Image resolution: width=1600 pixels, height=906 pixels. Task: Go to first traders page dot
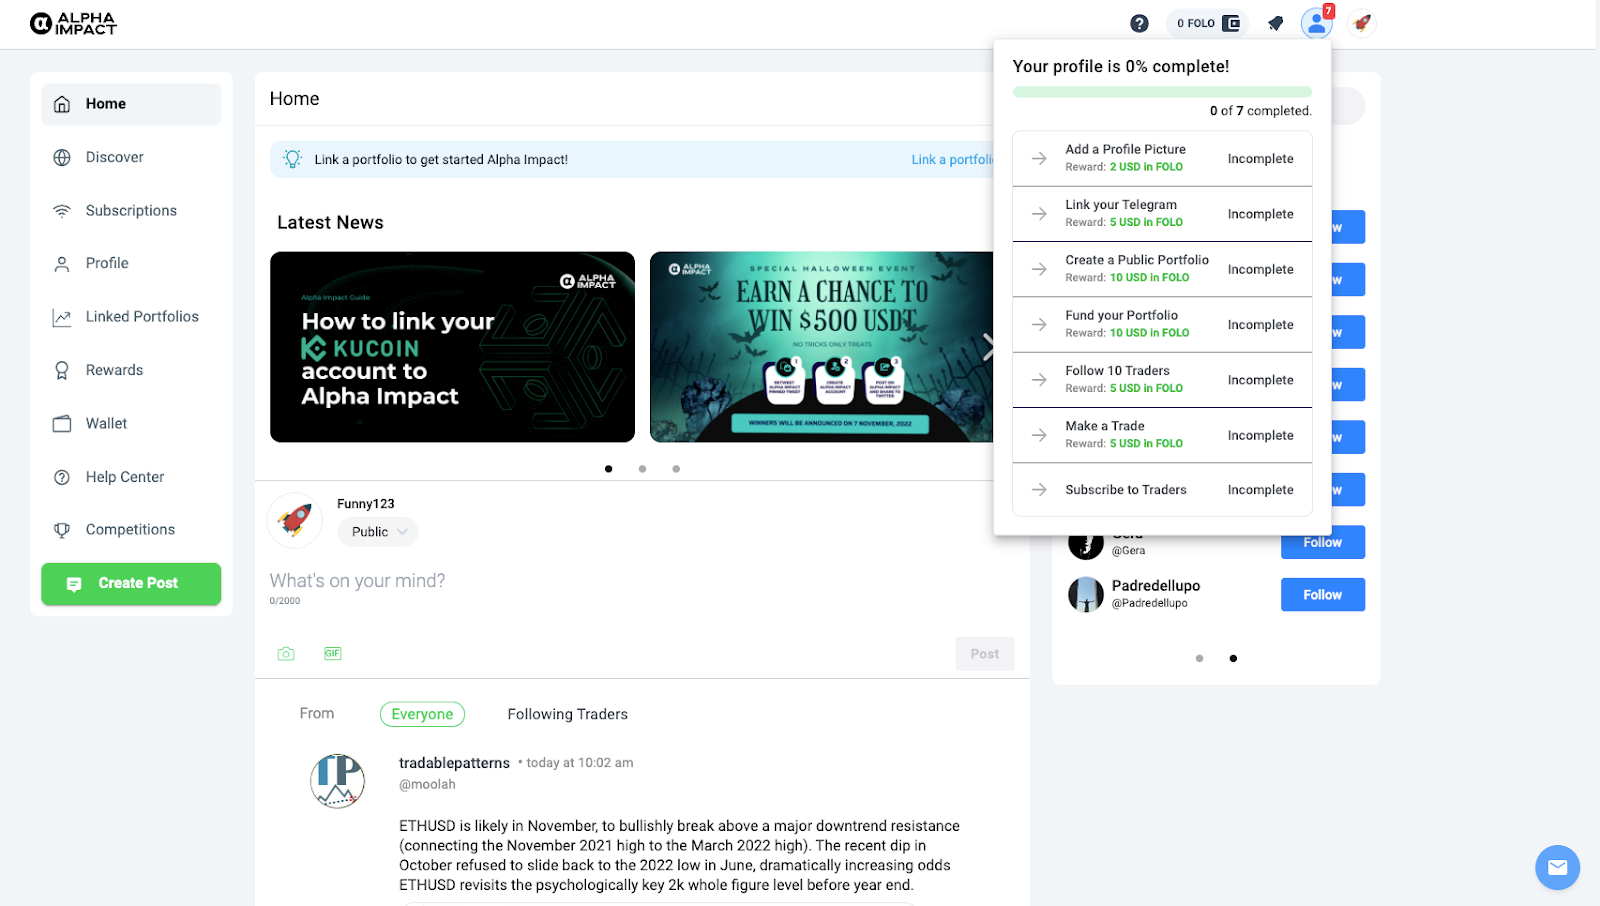pos(1199,658)
